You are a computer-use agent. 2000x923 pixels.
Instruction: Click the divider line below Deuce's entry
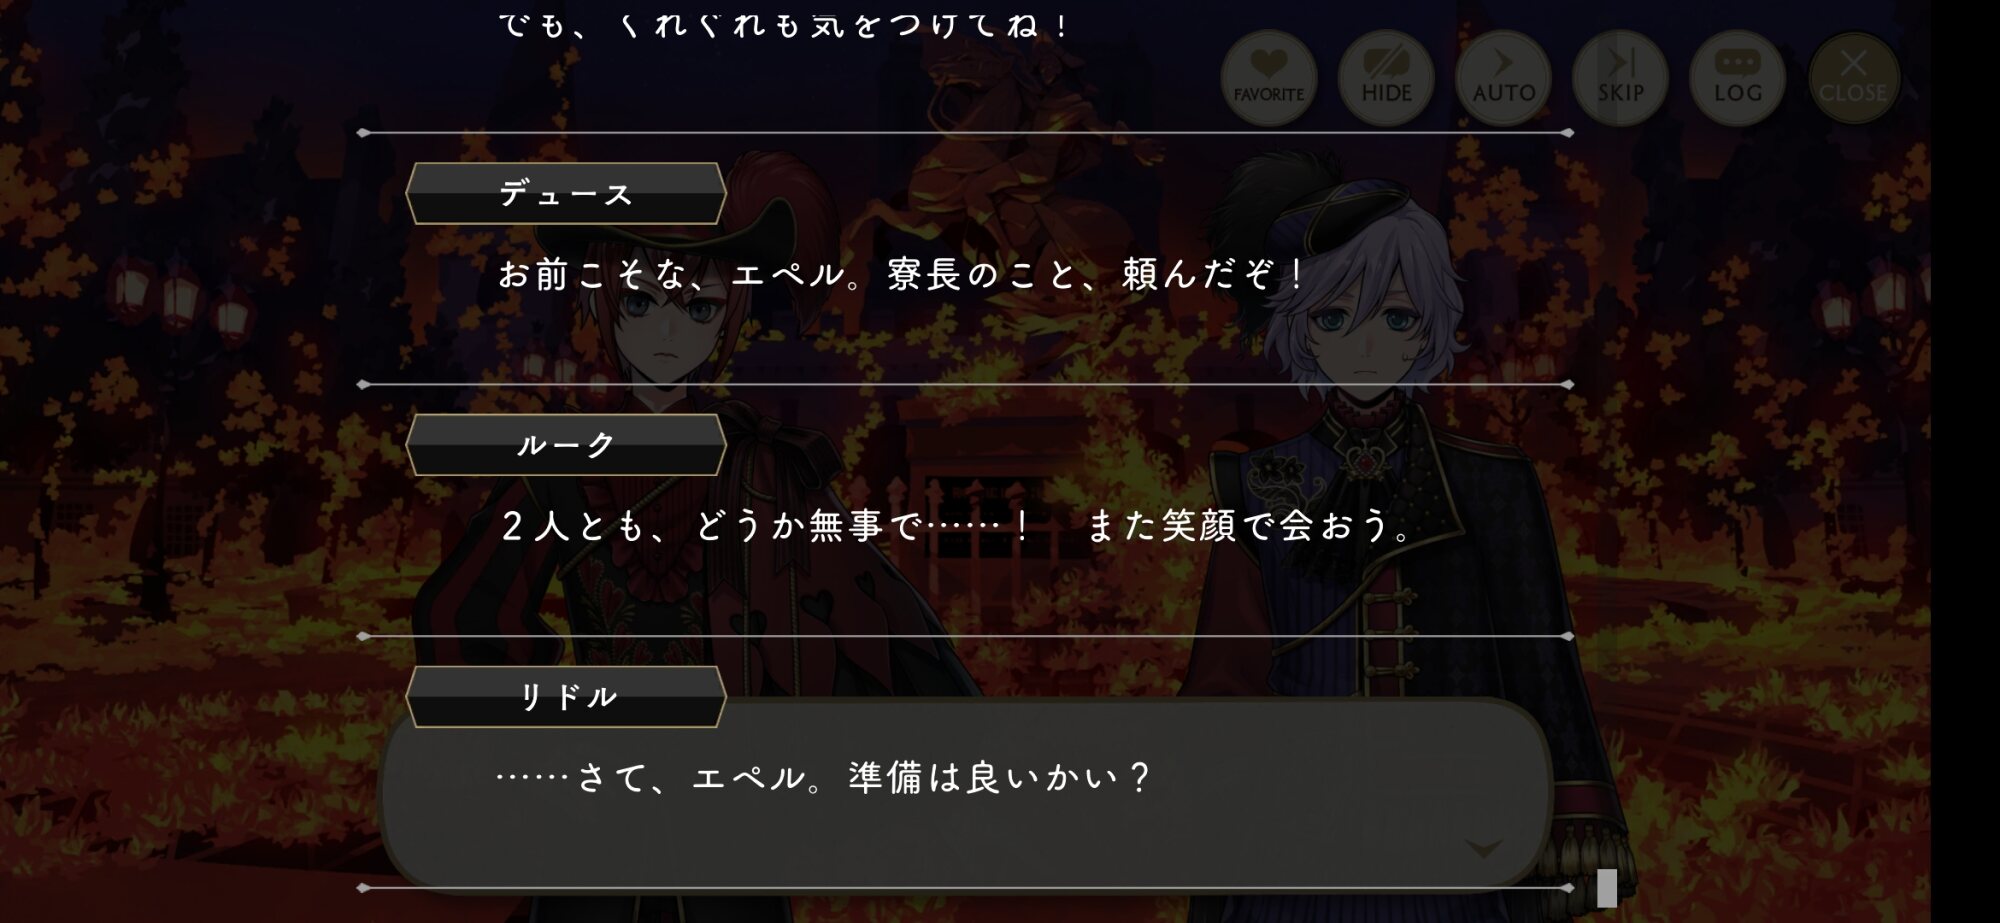(x=966, y=384)
